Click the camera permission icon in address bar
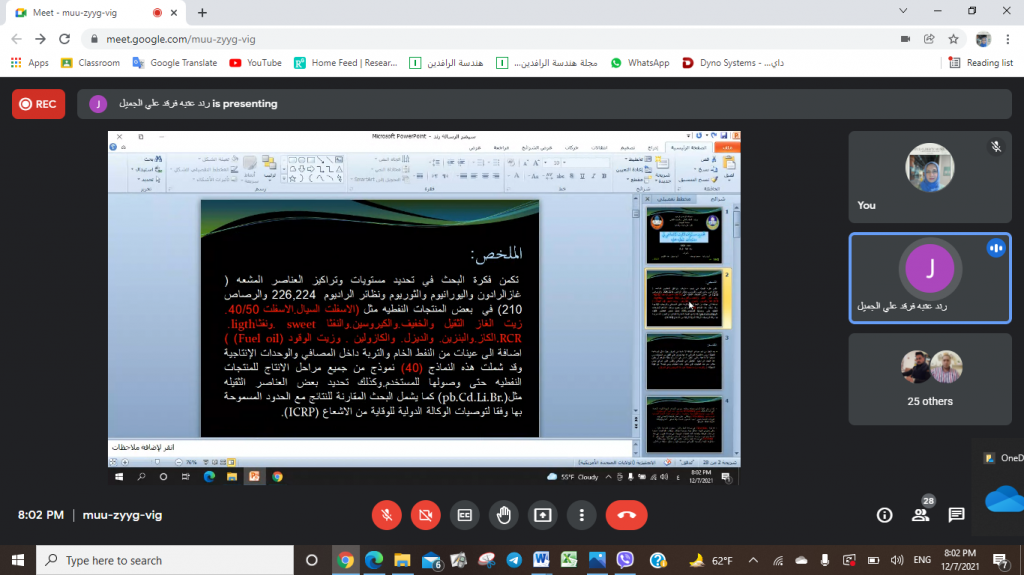 (905, 39)
